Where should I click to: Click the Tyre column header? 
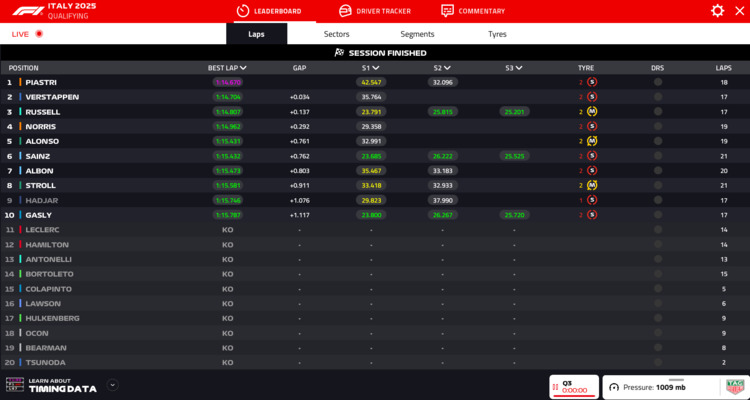[x=586, y=68]
